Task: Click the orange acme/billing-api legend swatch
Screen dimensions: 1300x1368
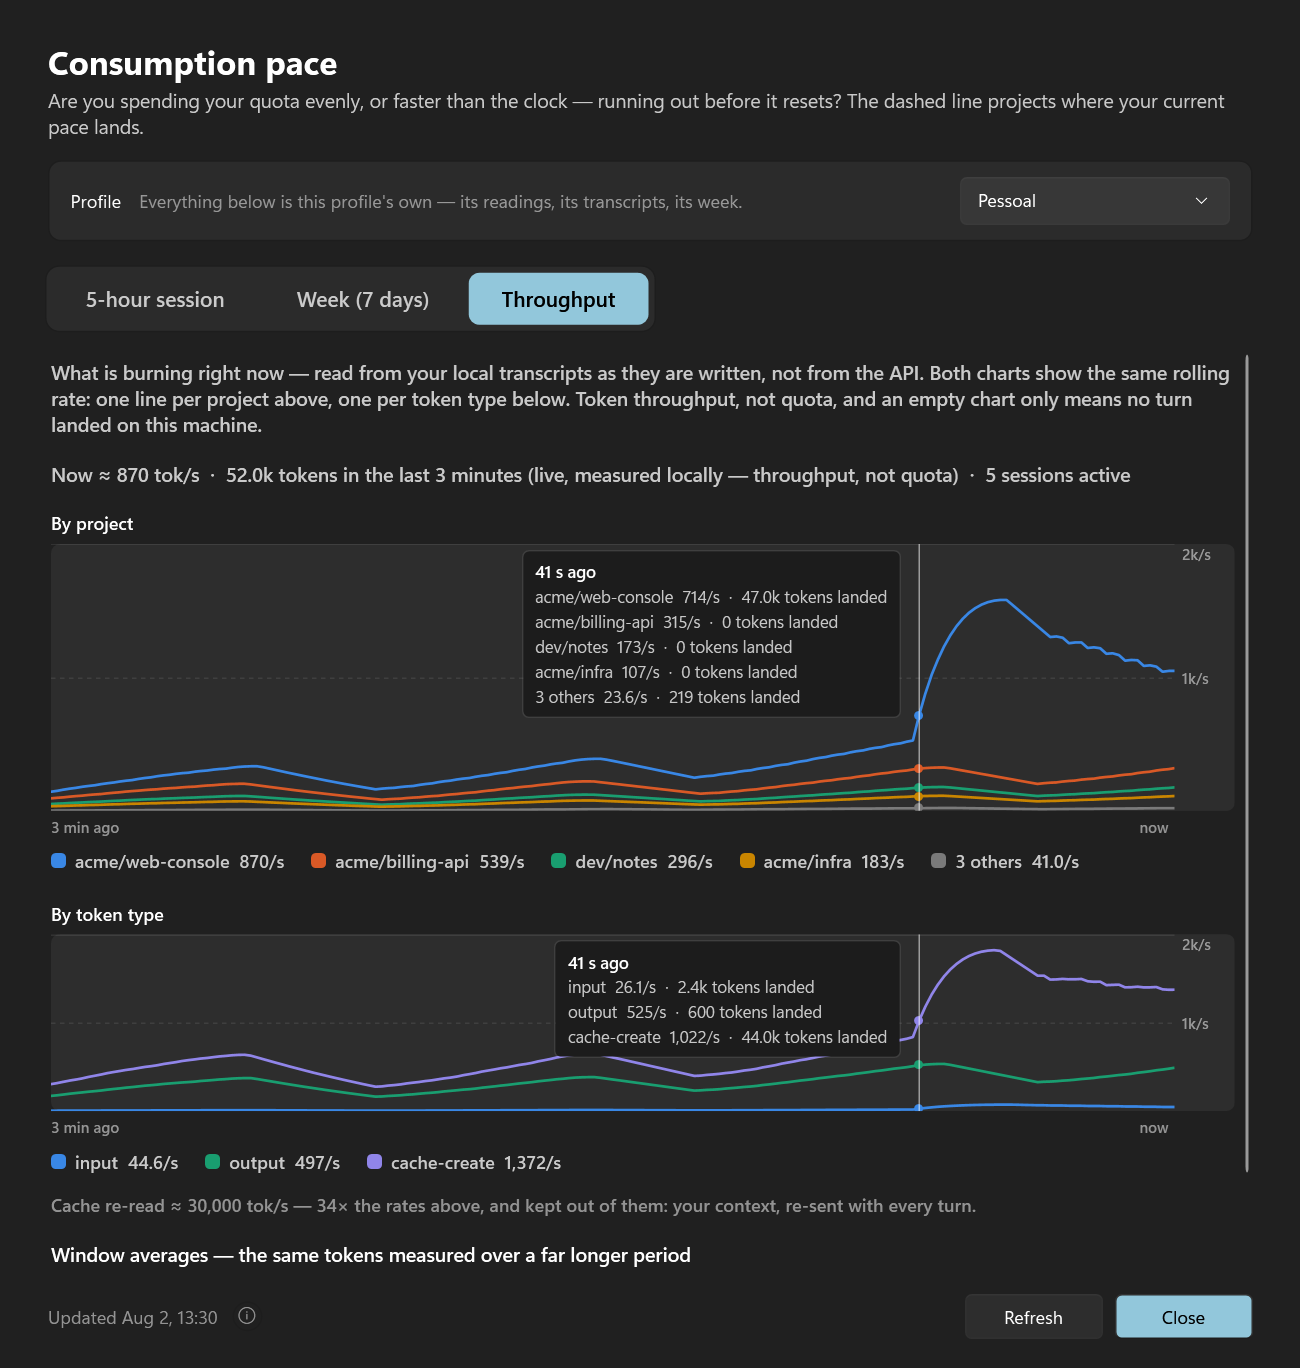Action: [x=318, y=861]
